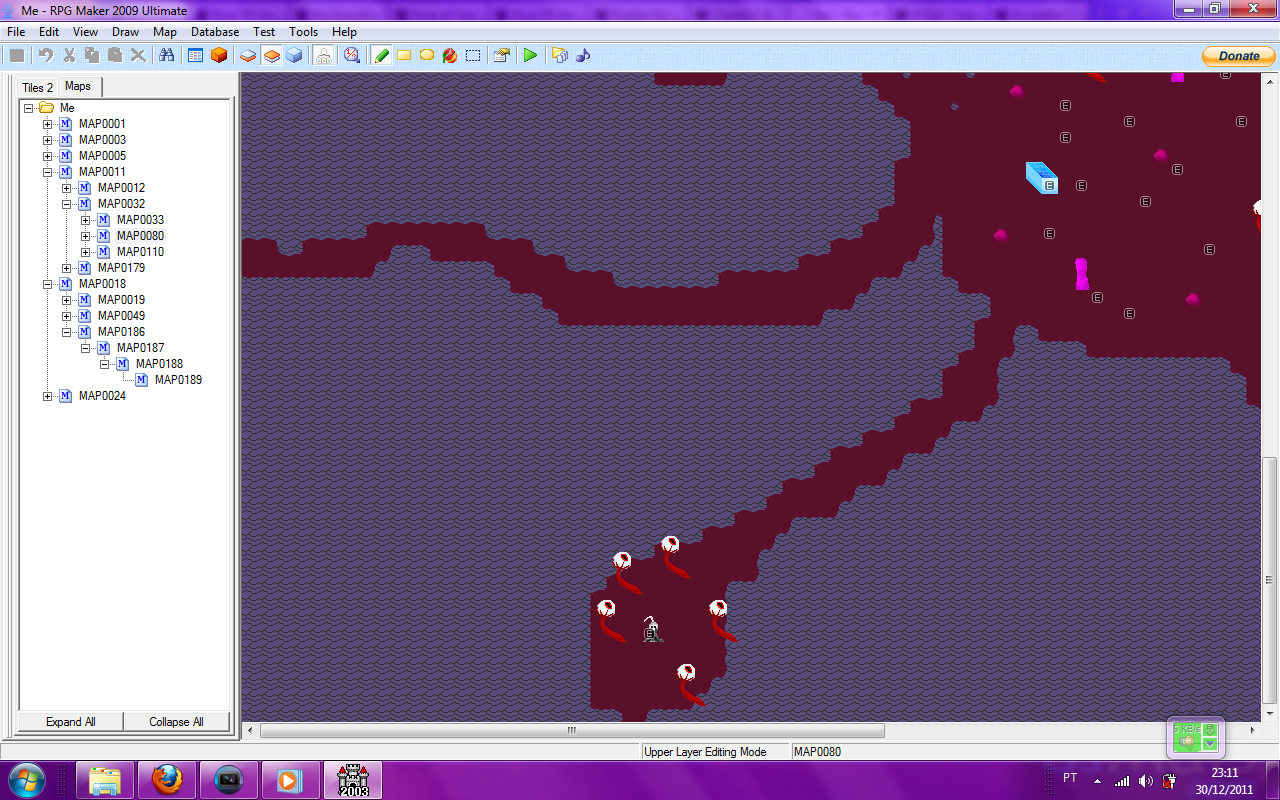Viewport: 1280px width, 800px height.
Task: Select MAP0049 in the map tree
Action: [121, 316]
